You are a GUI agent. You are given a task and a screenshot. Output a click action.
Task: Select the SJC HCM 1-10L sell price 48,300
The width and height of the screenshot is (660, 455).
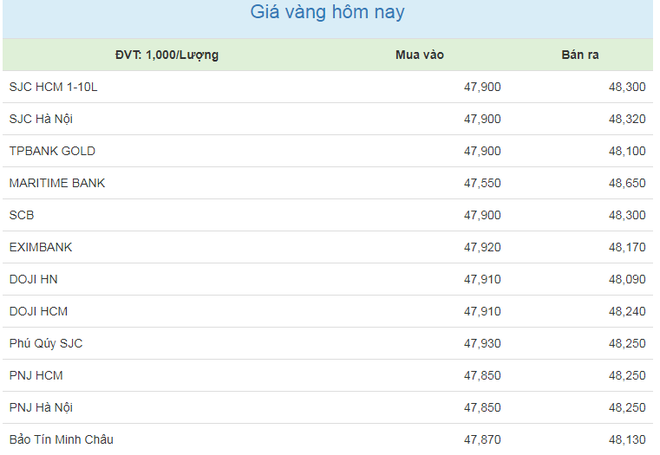coord(627,87)
